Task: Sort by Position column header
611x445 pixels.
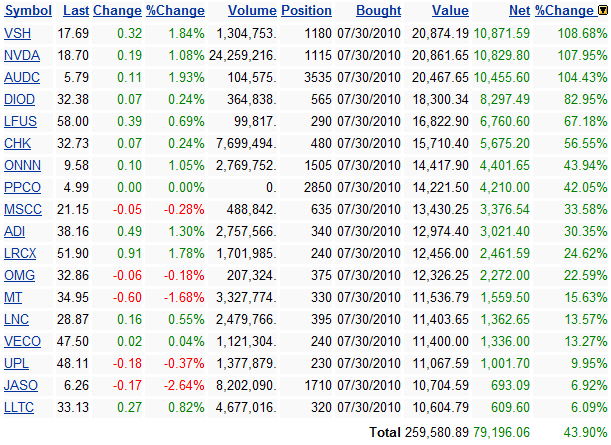Action: (306, 11)
